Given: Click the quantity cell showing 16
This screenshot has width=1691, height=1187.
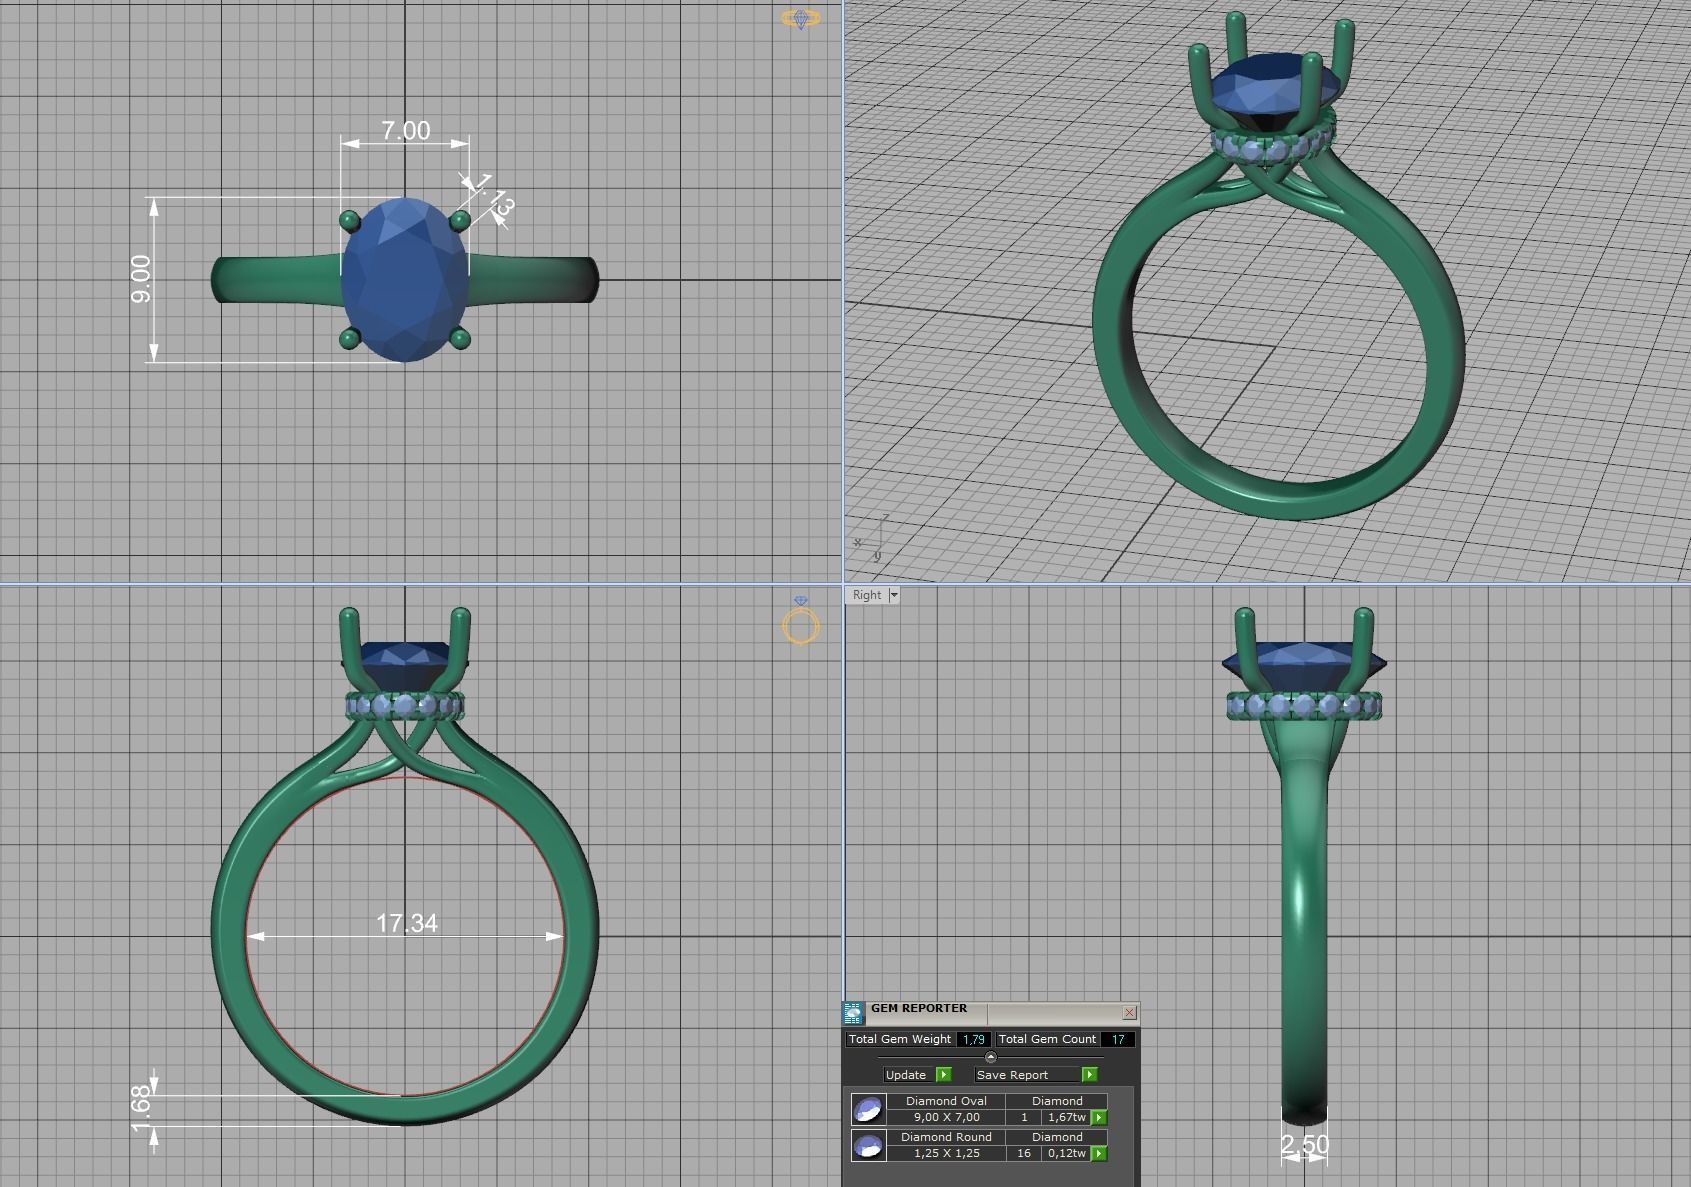Looking at the screenshot, I should [1024, 1154].
